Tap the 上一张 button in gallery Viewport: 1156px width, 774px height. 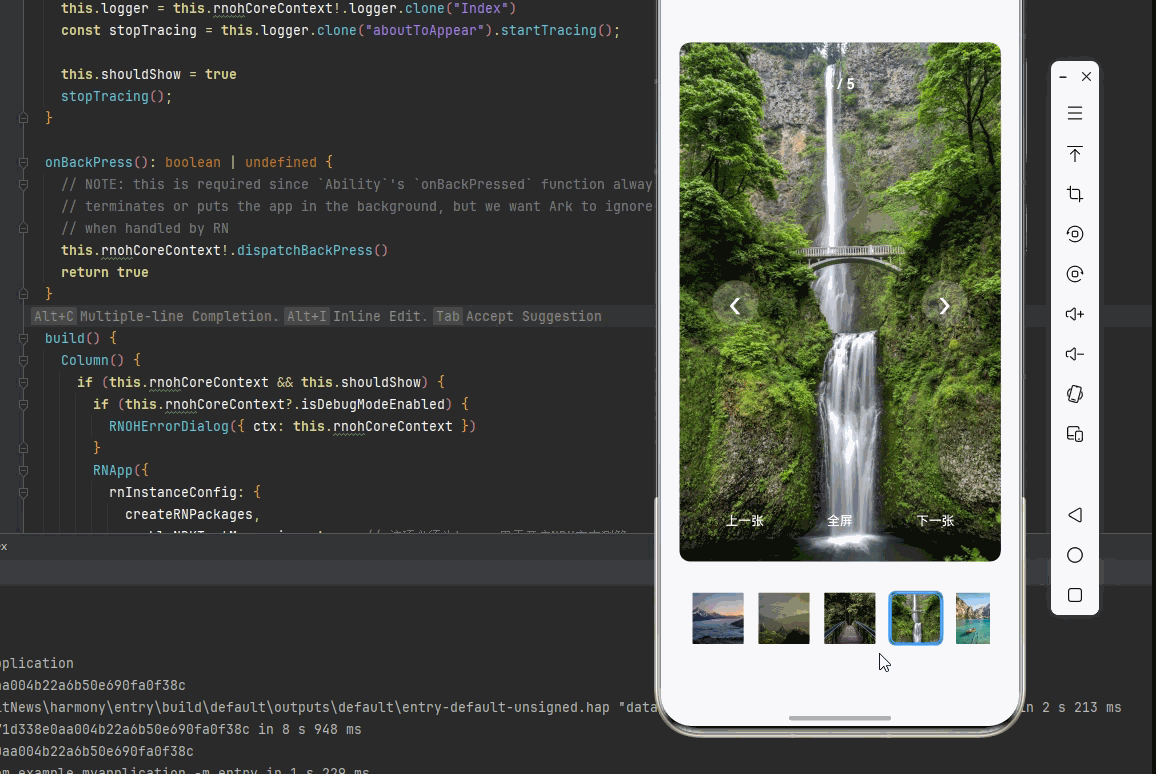click(745, 520)
